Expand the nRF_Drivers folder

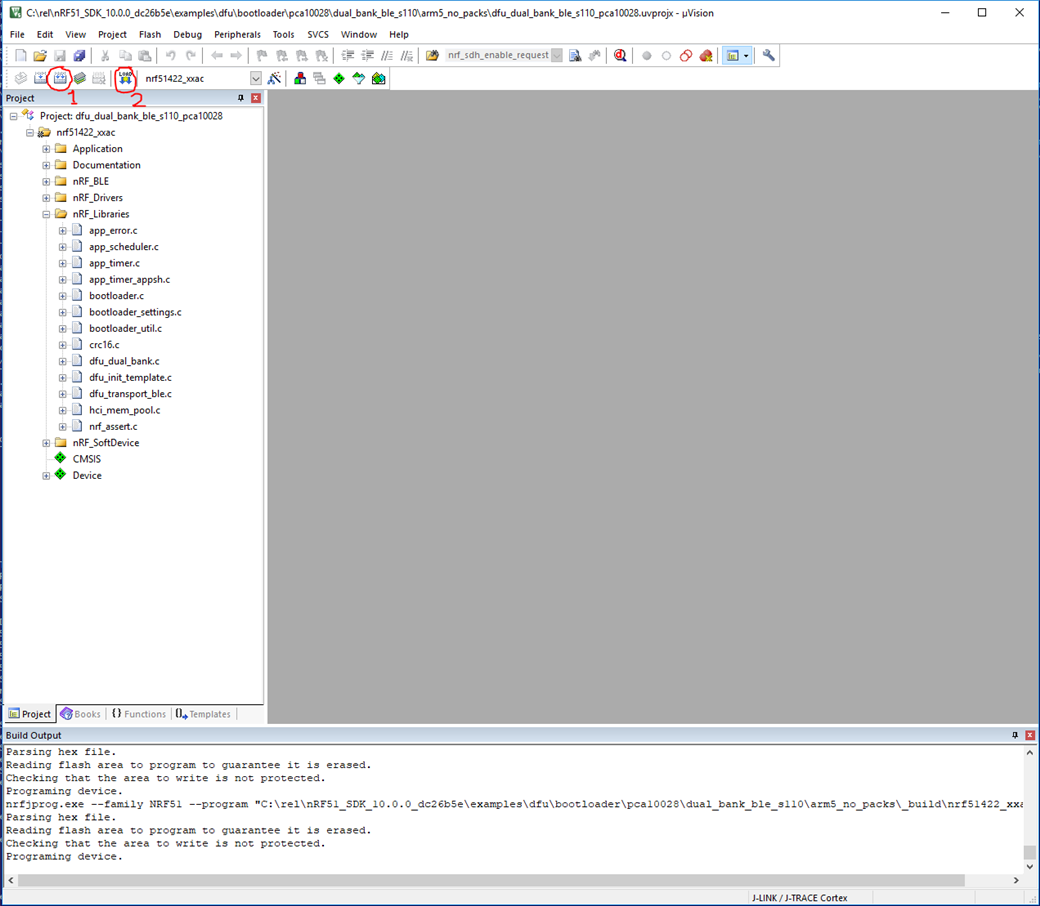tap(46, 198)
